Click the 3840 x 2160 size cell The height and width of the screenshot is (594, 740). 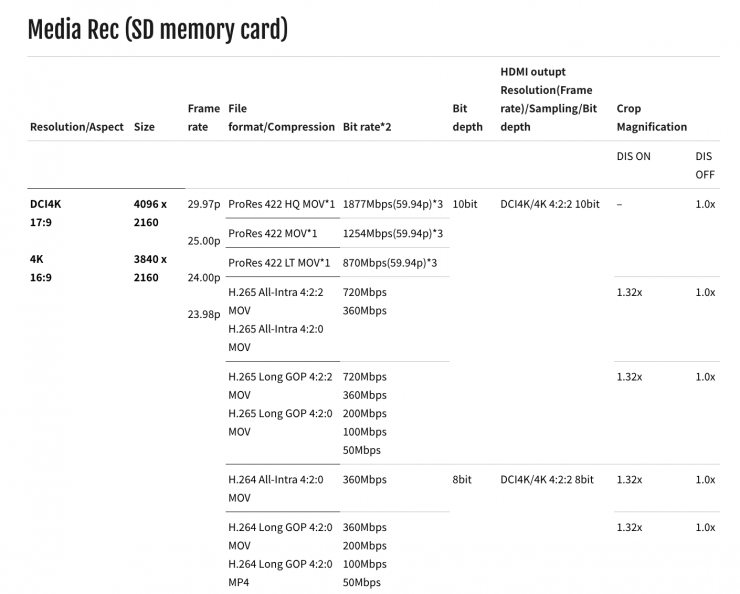pyautogui.click(x=150, y=268)
